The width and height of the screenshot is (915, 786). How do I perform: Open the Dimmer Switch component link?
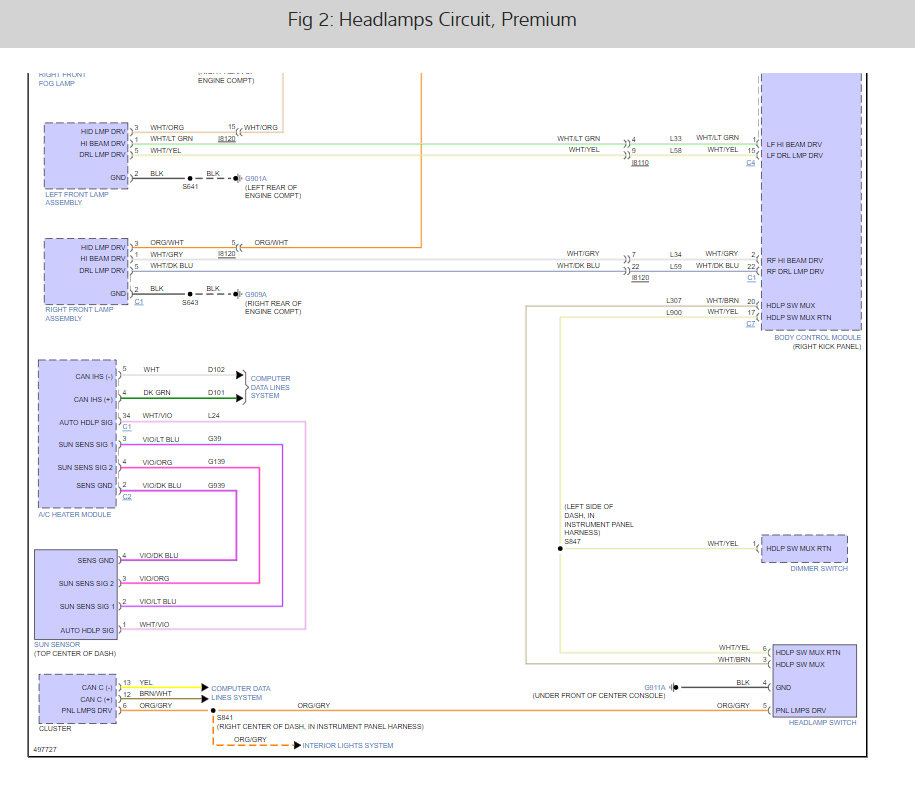(x=819, y=568)
